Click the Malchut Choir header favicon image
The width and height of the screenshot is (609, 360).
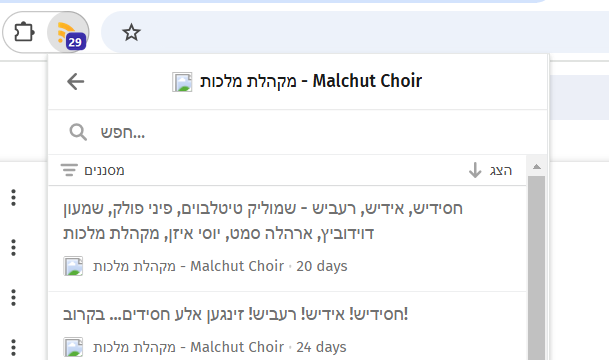[x=182, y=82]
